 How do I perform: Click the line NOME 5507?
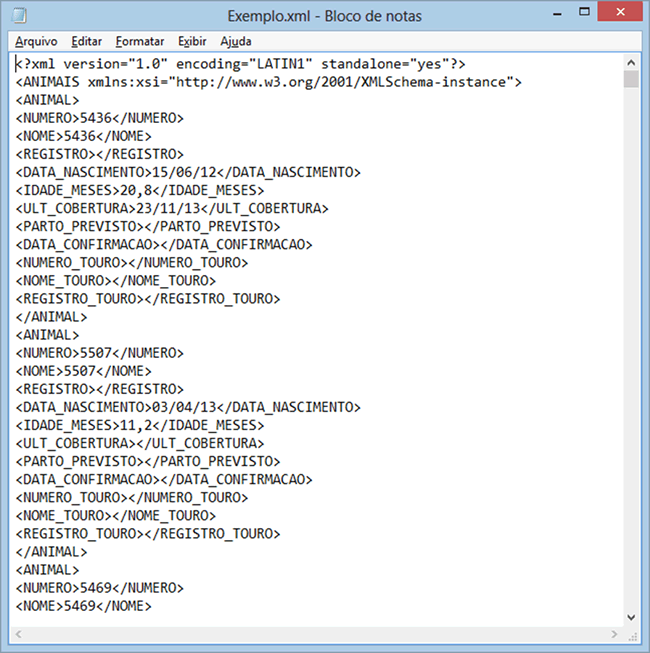tap(84, 371)
